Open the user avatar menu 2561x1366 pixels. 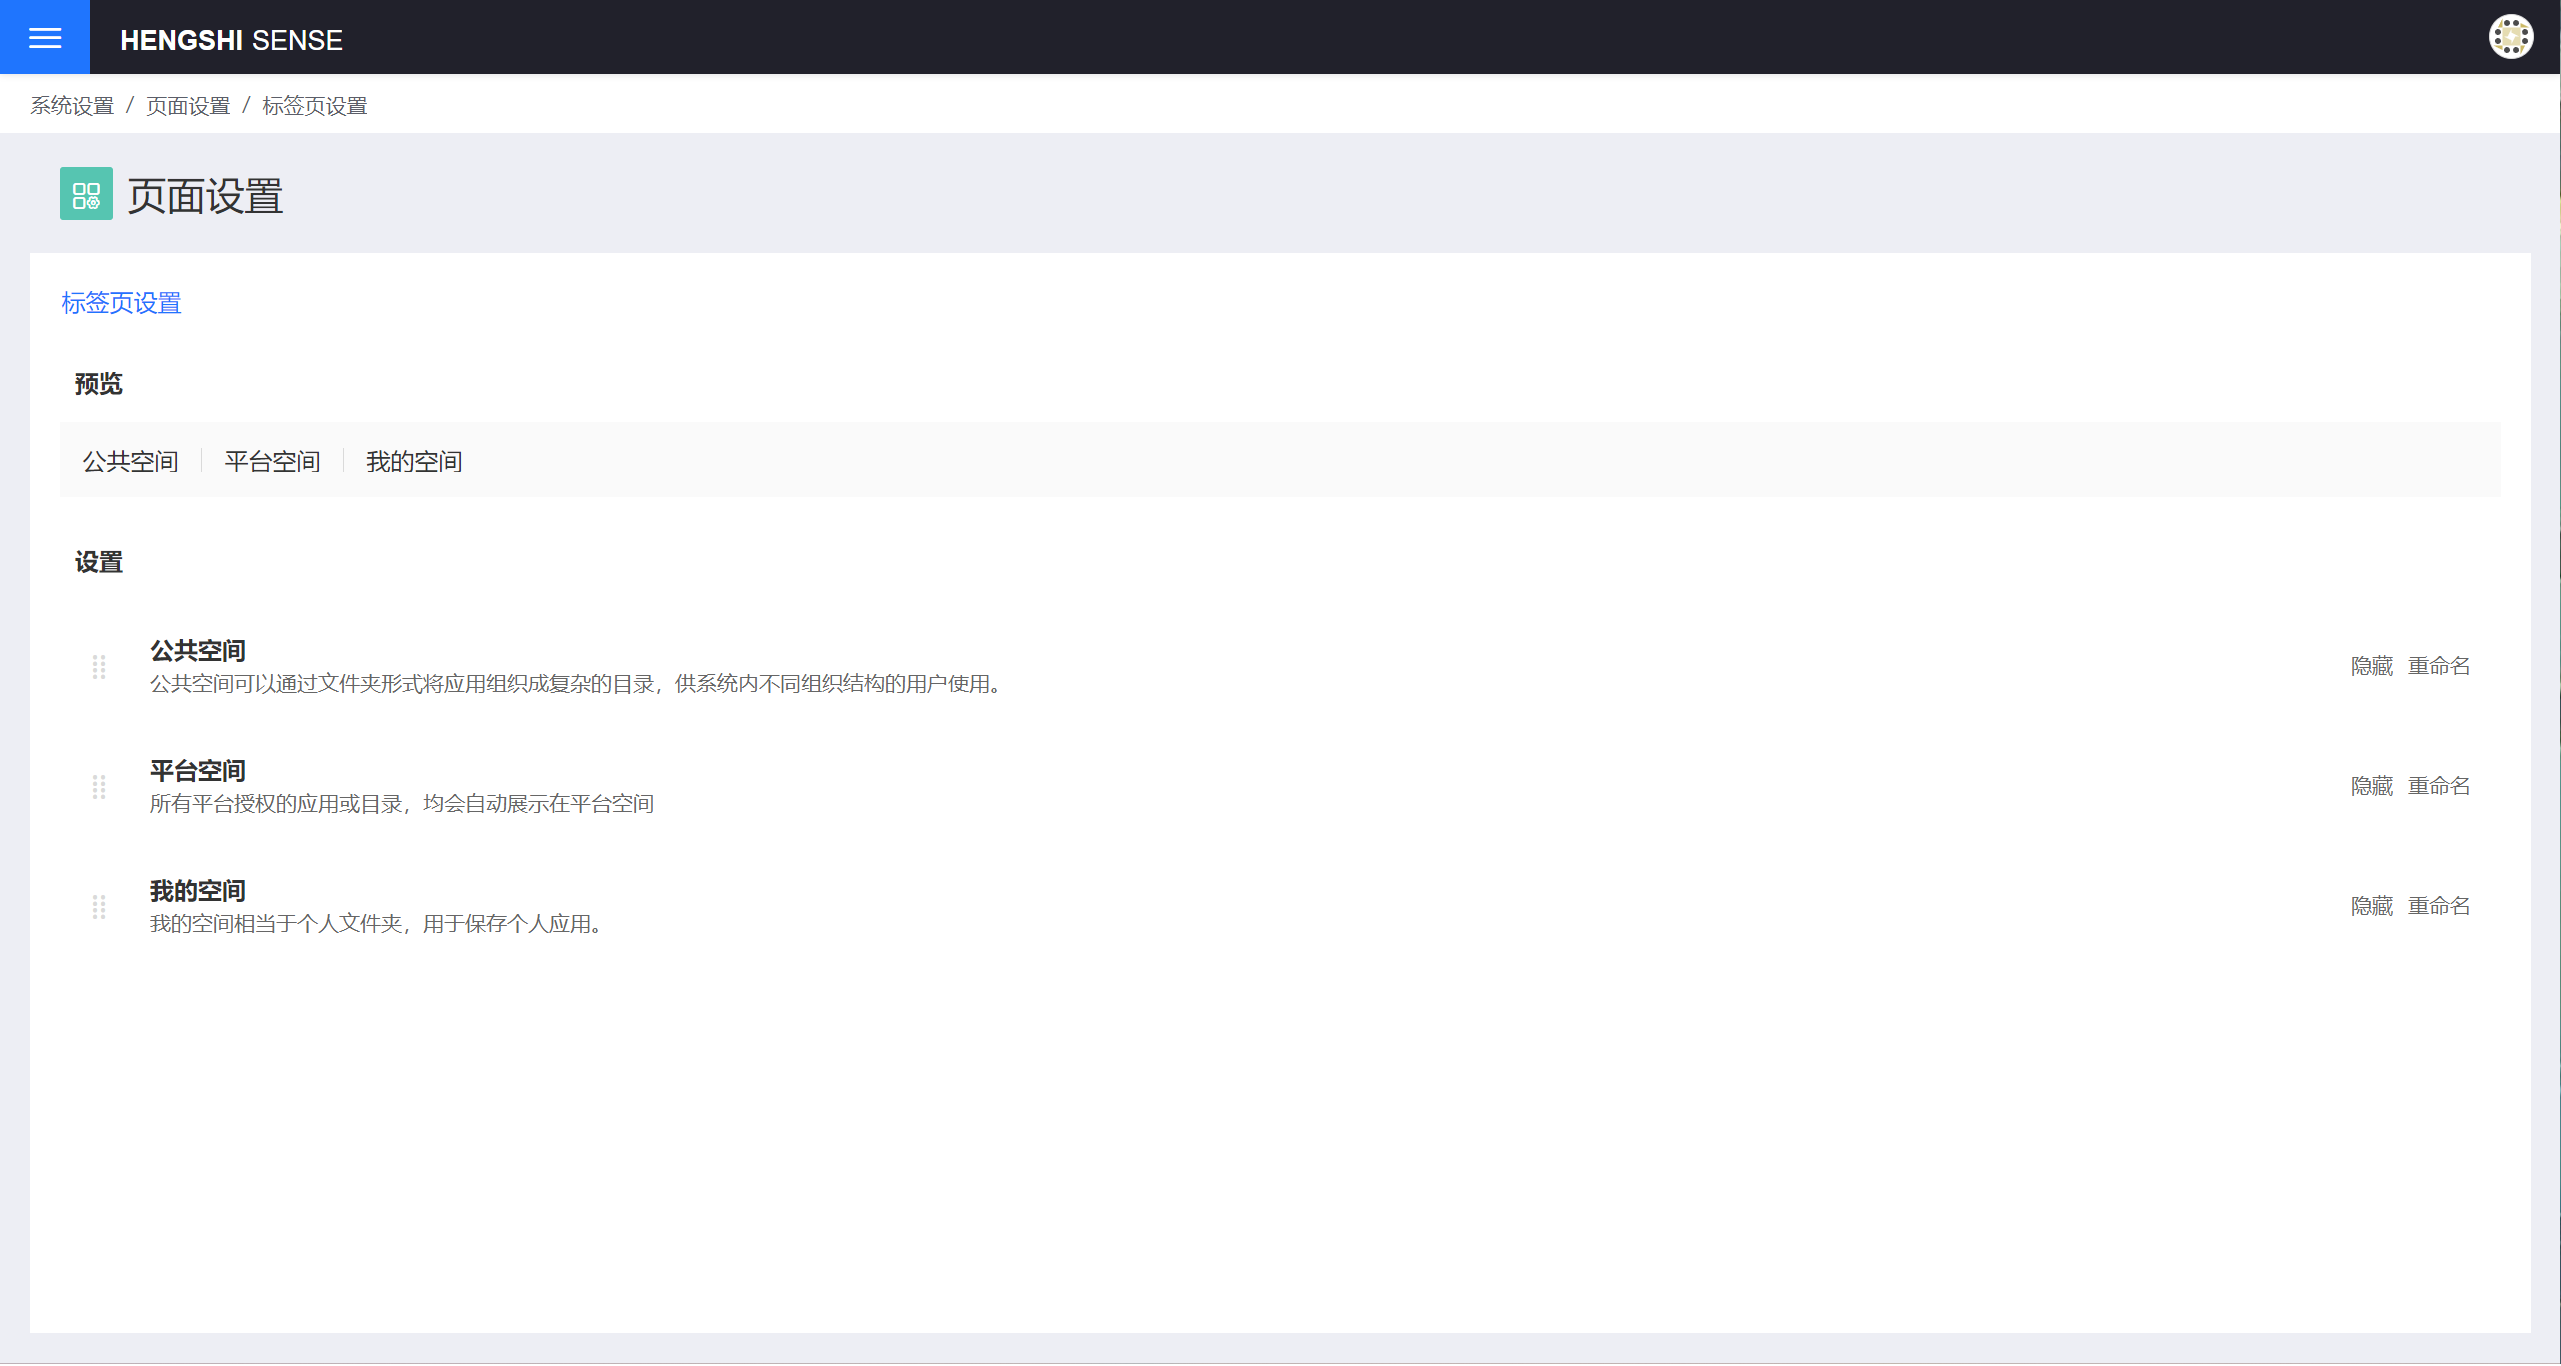(x=2510, y=38)
